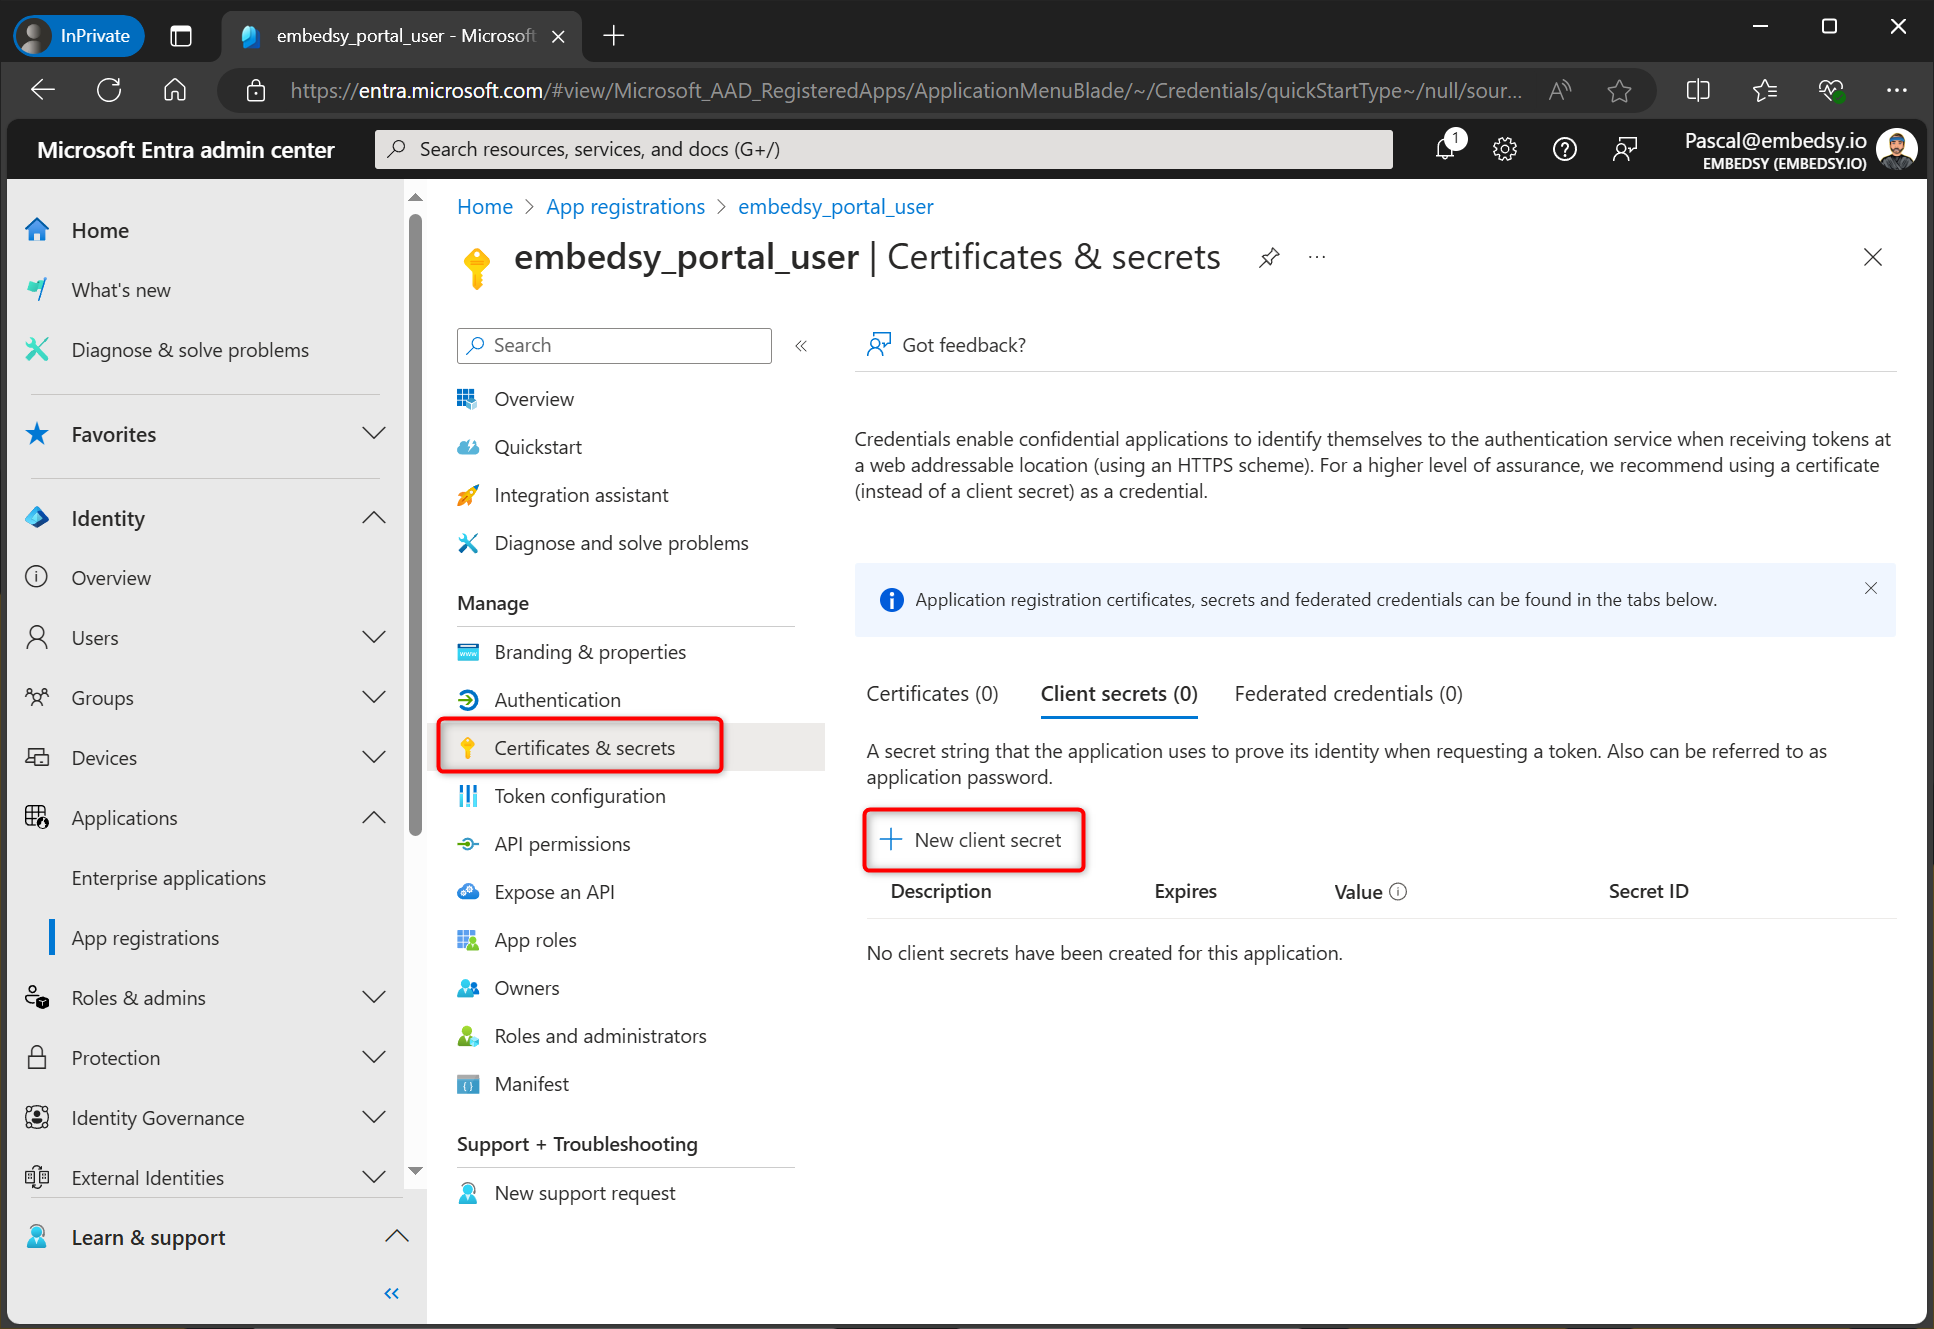Collapse the Identity section
1934x1329 pixels.
click(x=374, y=517)
